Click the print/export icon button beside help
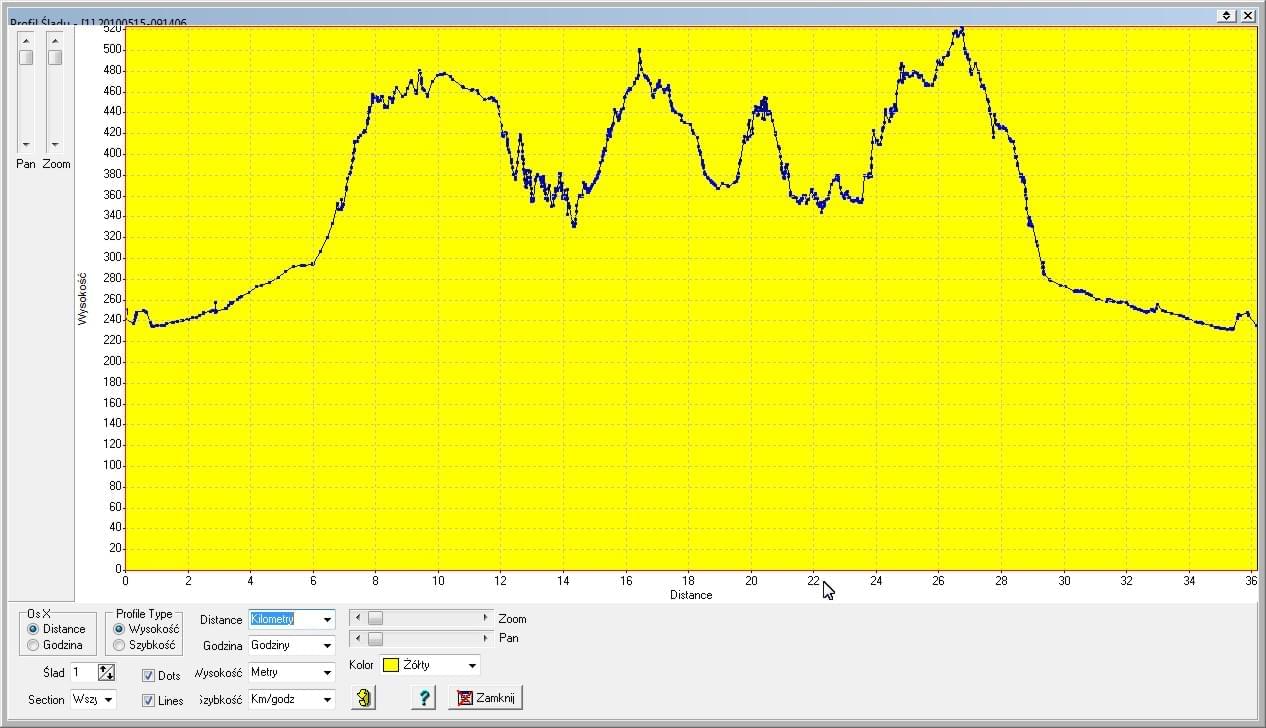Image resolution: width=1266 pixels, height=728 pixels. (x=363, y=698)
